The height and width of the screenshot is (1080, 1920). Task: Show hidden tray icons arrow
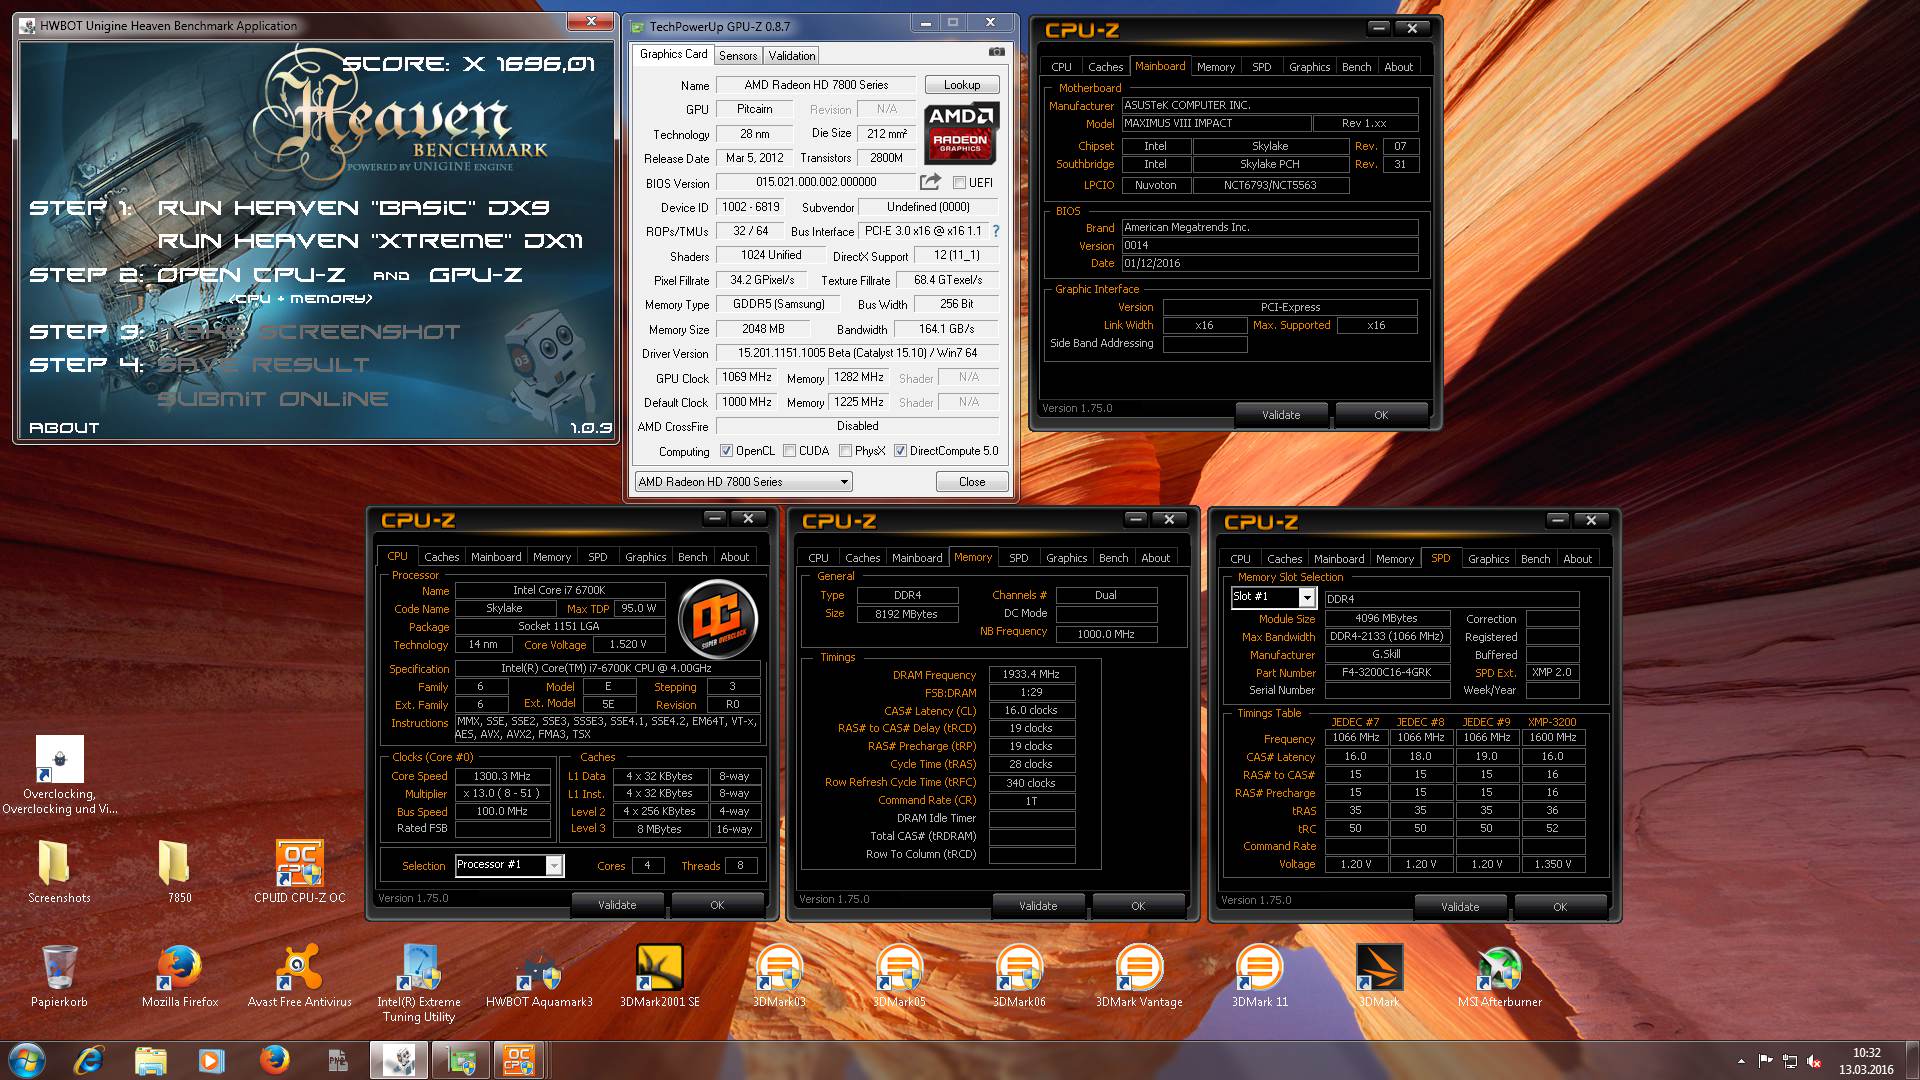[x=1742, y=1062]
